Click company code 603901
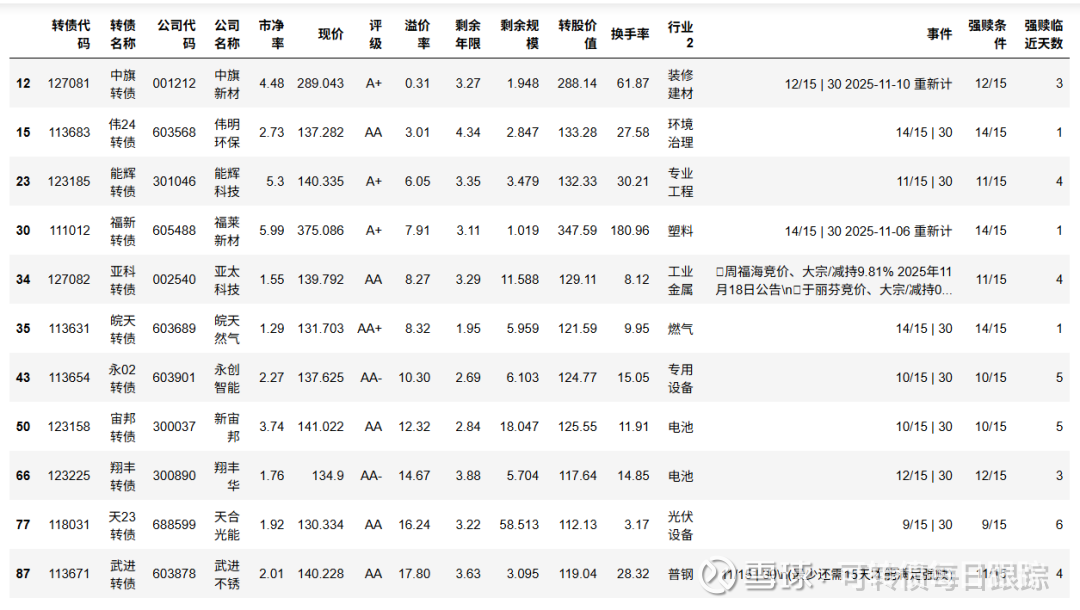Viewport: 1080px width, 610px height. (x=174, y=378)
